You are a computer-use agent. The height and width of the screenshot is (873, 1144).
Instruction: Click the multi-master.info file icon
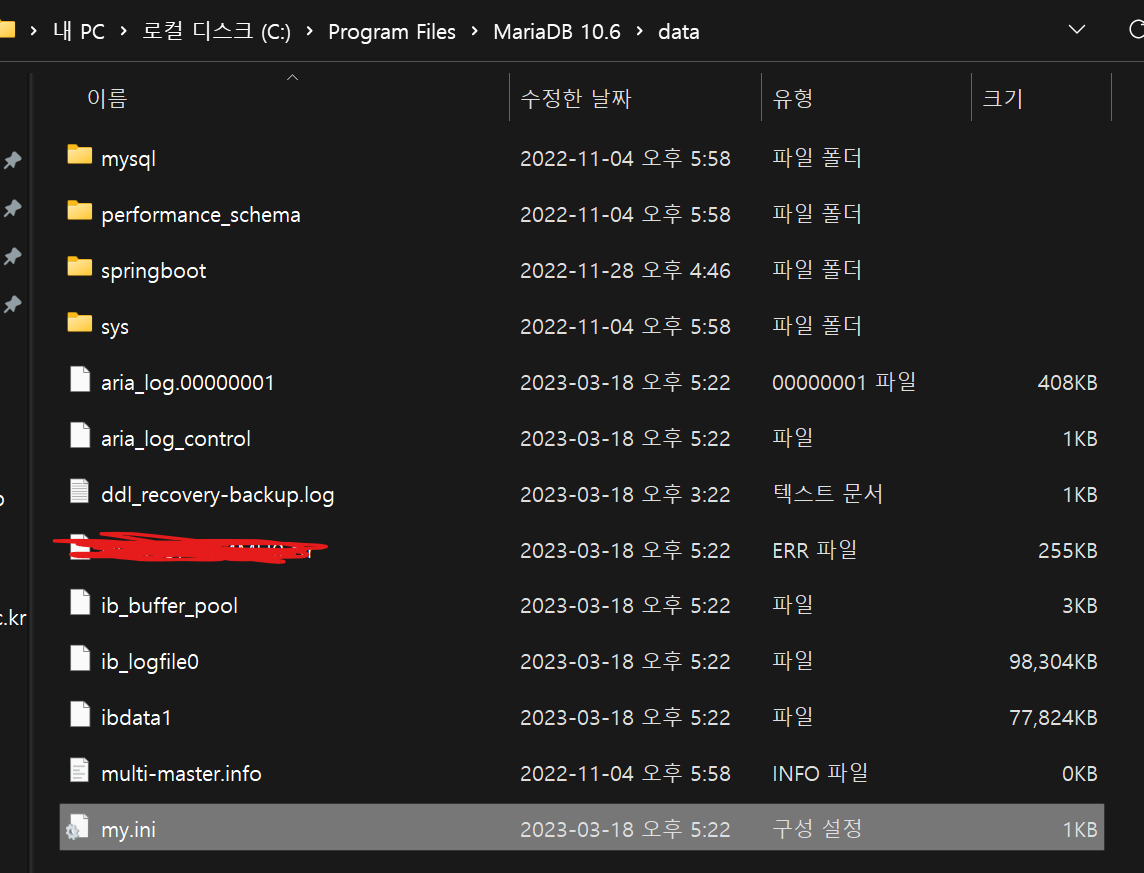[80, 770]
